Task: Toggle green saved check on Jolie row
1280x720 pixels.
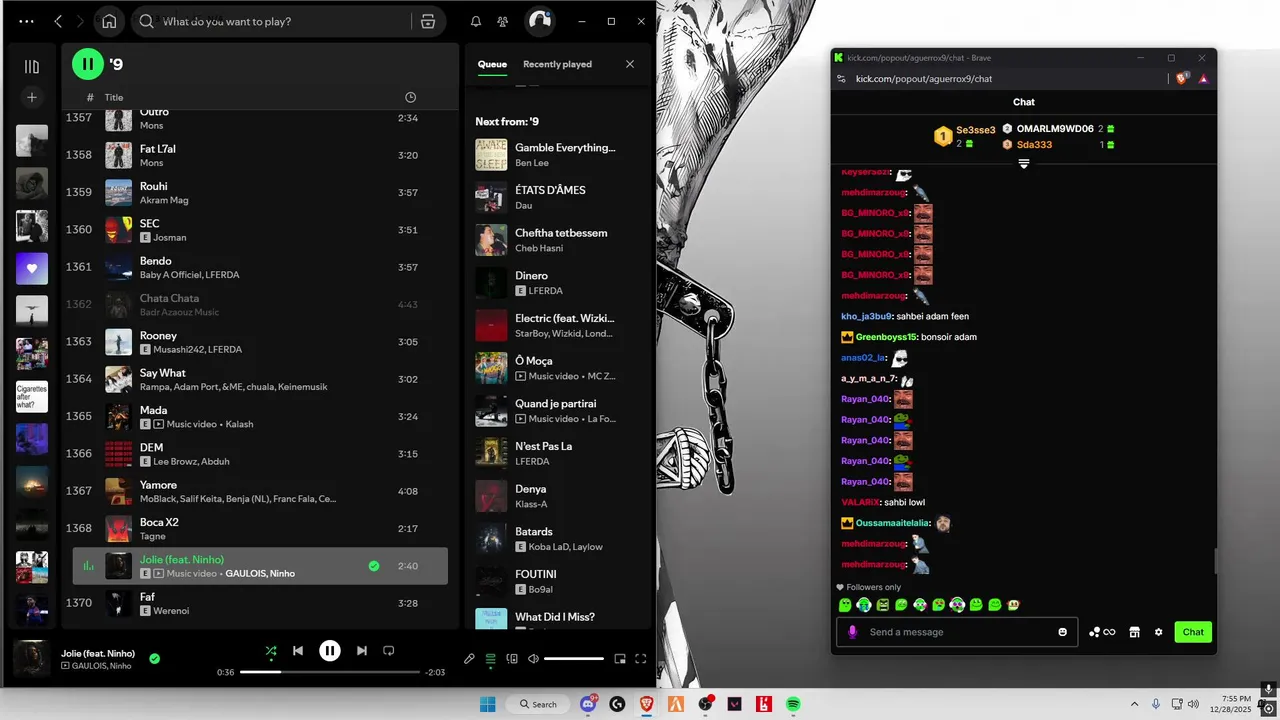Action: [374, 566]
